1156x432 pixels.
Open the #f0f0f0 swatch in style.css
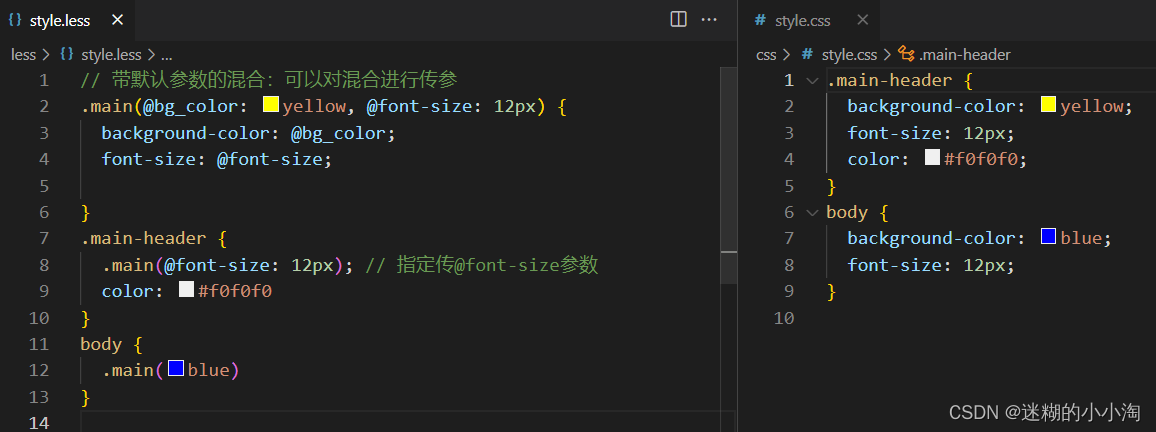tap(933, 158)
